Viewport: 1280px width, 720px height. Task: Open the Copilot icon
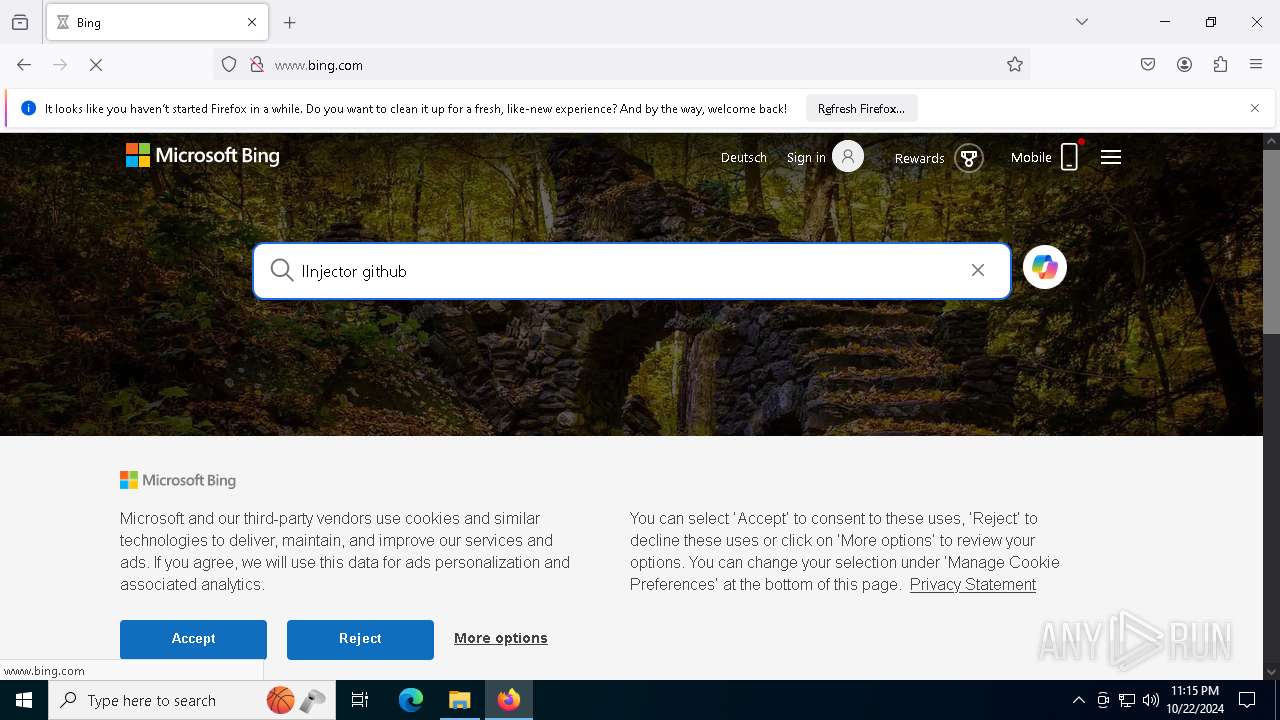click(1045, 267)
